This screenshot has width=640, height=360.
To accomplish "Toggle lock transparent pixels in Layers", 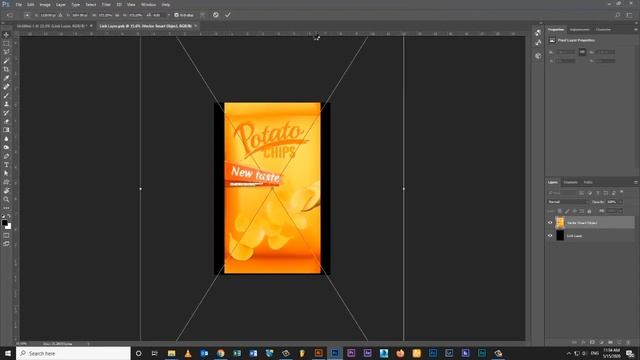I will [x=560, y=211].
